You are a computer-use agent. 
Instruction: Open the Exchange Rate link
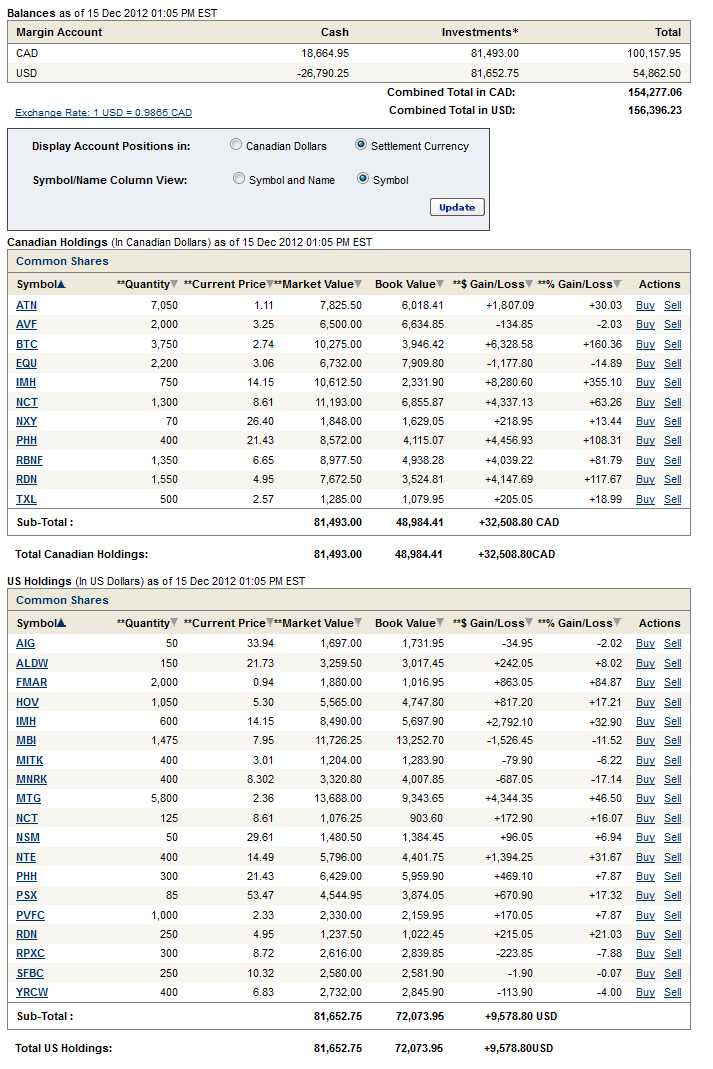pyautogui.click(x=103, y=113)
